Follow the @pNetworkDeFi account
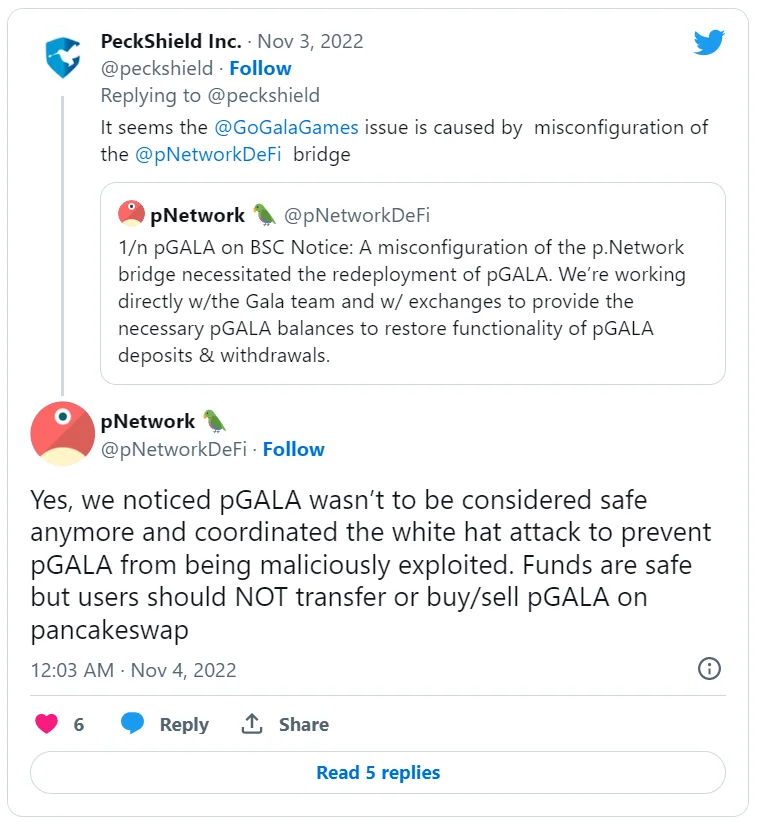 coord(293,449)
